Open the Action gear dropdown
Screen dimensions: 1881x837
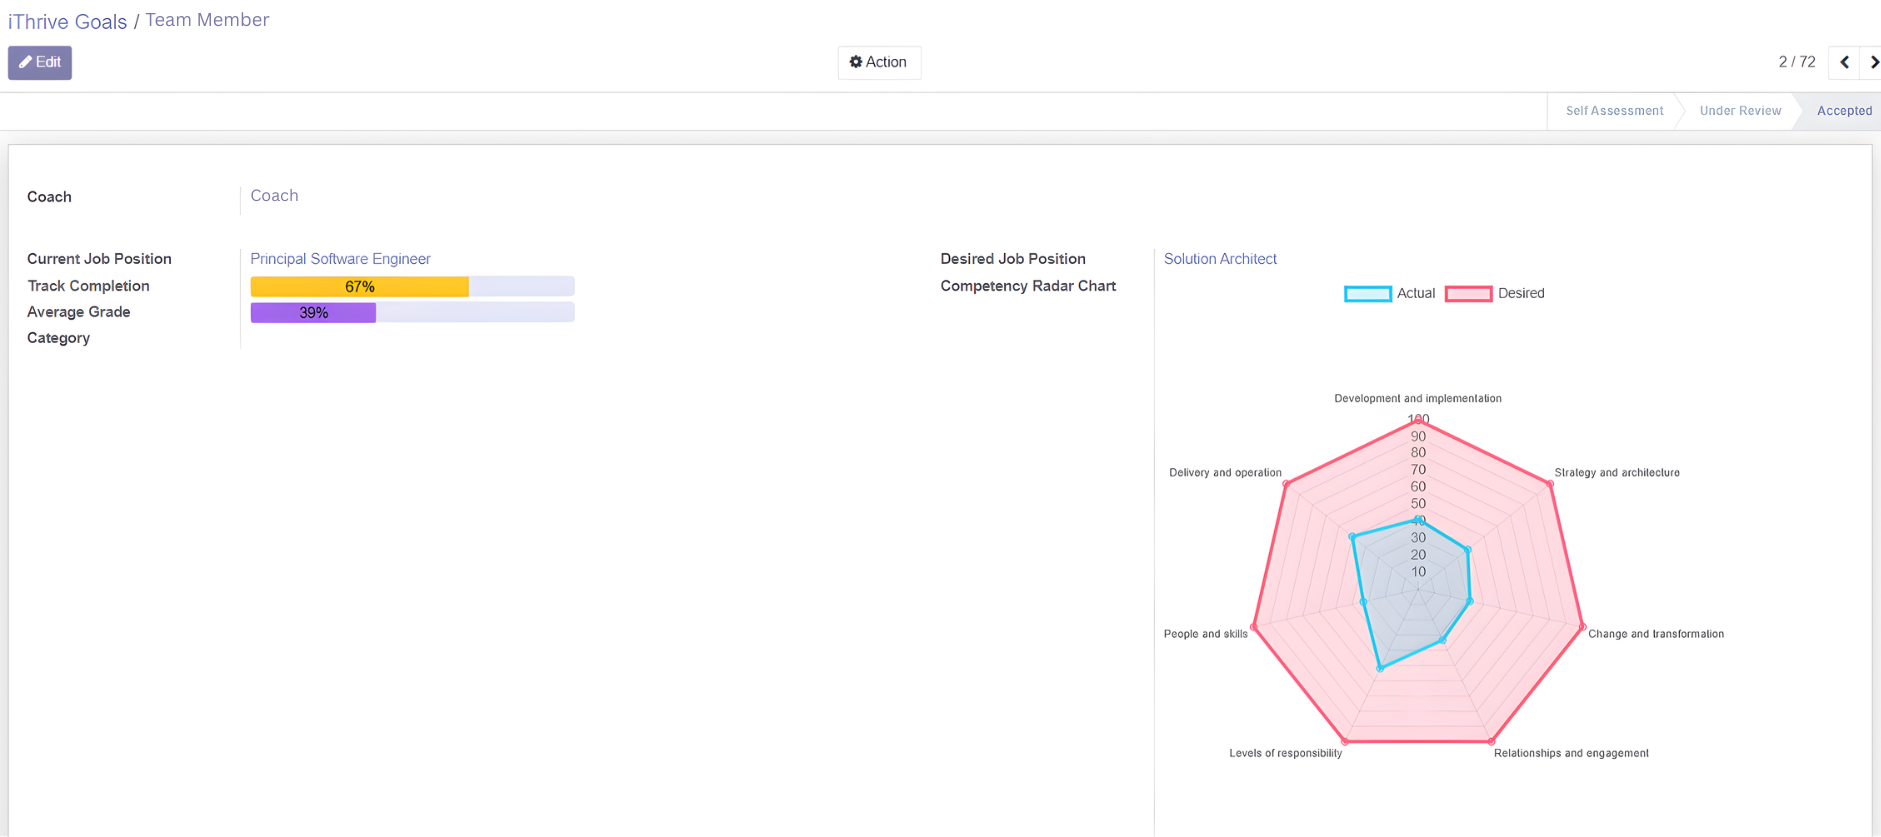point(878,62)
